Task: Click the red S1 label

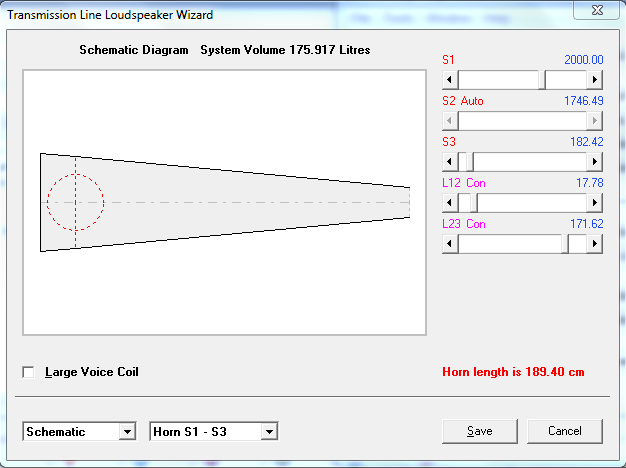Action: pyautogui.click(x=448, y=60)
